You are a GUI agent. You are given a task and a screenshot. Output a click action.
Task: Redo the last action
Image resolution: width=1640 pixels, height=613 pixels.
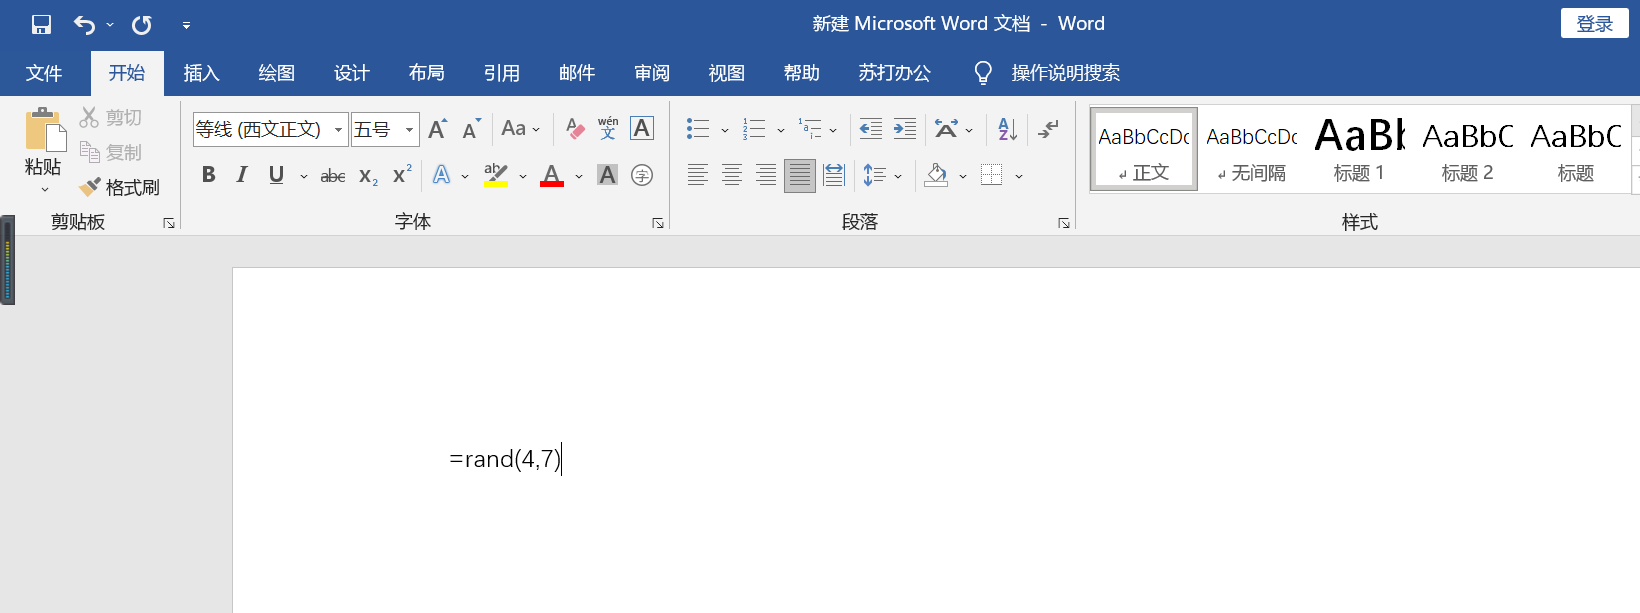[142, 24]
